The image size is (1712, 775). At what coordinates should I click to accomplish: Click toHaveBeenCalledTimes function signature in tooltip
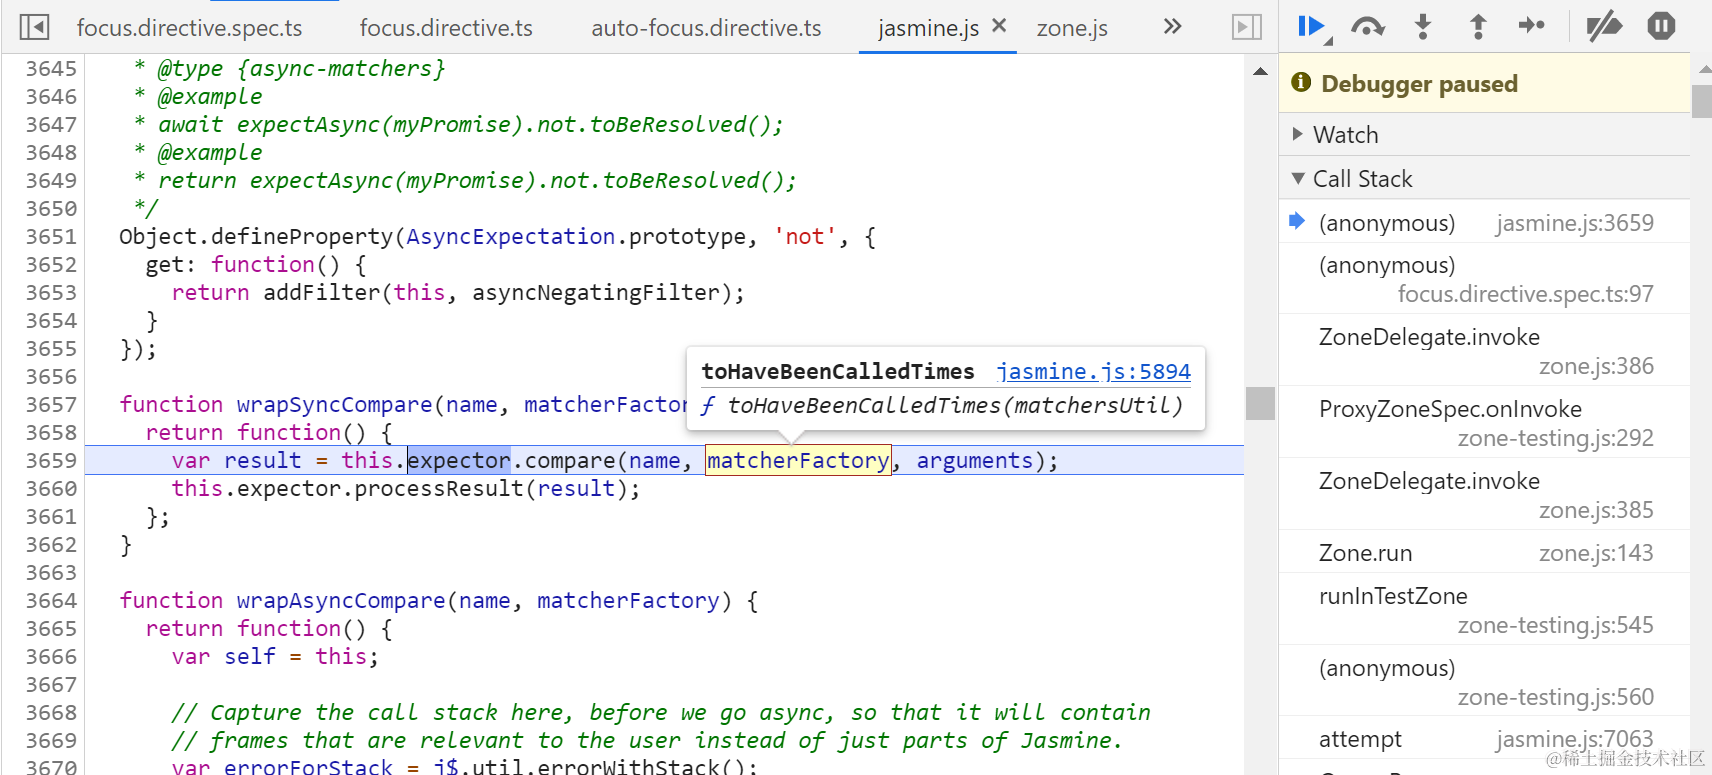941,405
